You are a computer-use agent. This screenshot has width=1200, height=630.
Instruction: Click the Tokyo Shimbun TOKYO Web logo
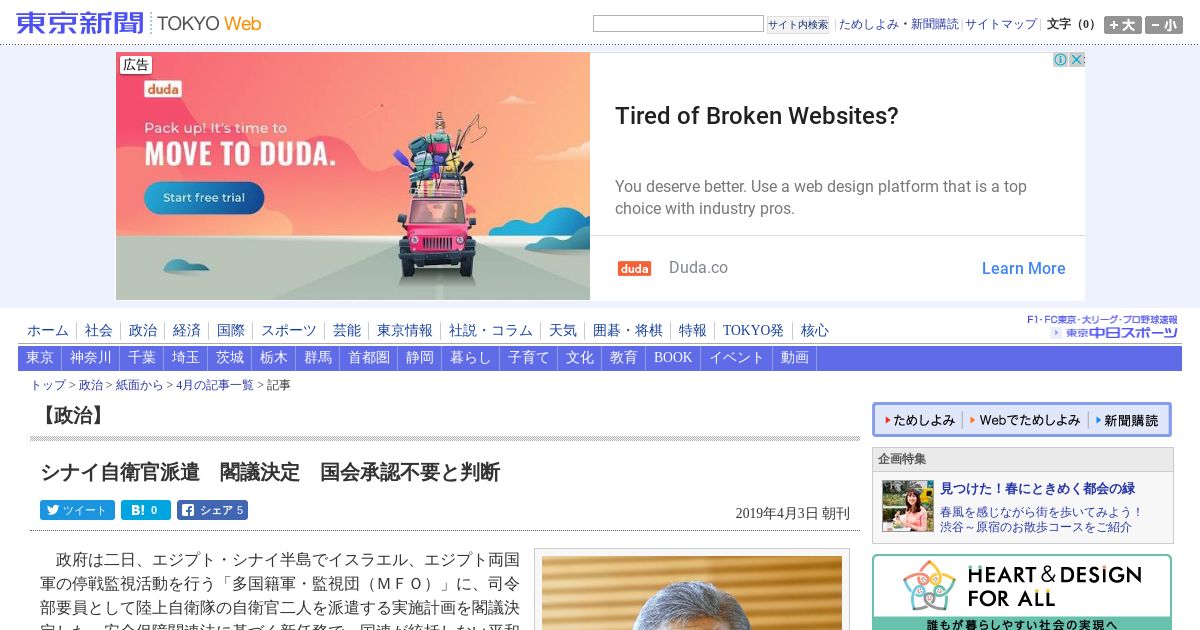click(x=138, y=23)
